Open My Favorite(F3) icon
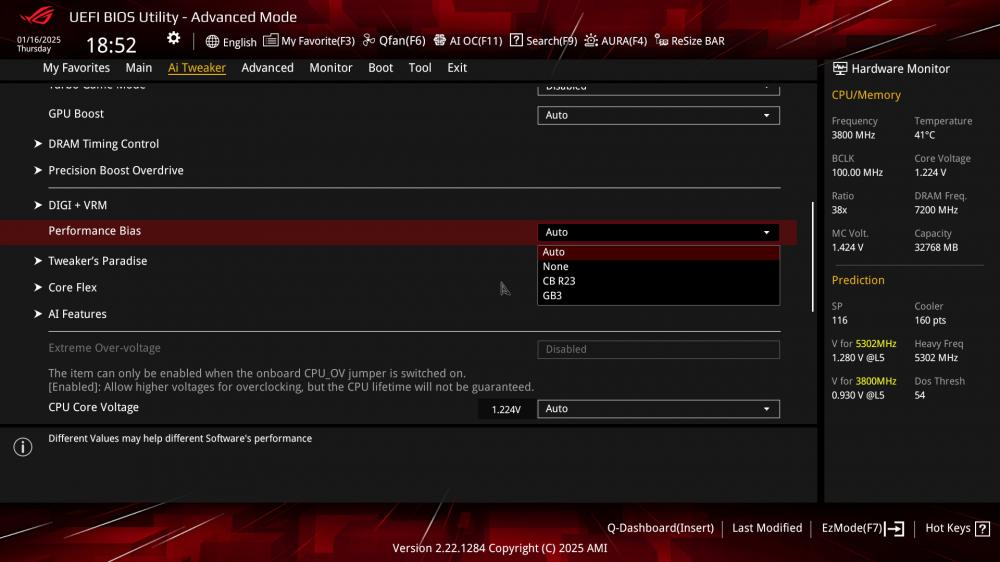The height and width of the screenshot is (562, 1000). (270, 40)
